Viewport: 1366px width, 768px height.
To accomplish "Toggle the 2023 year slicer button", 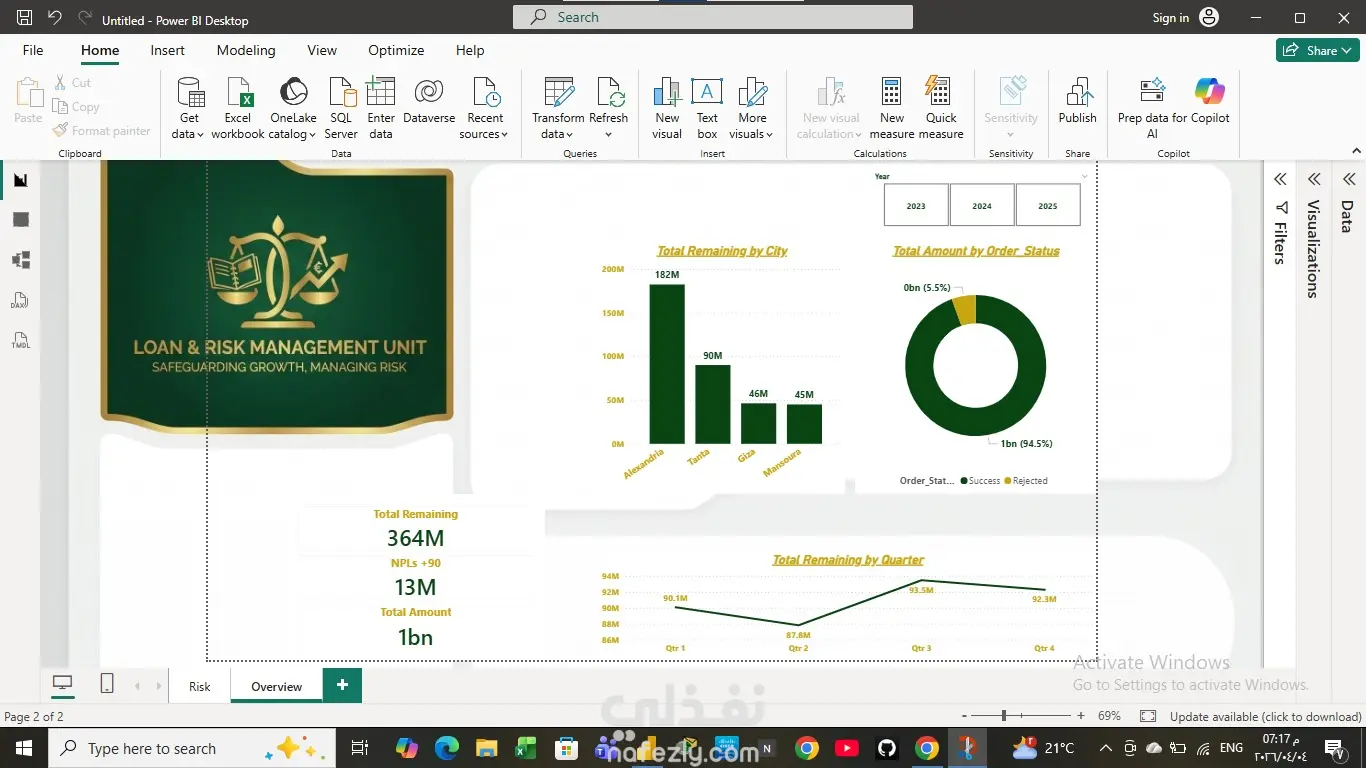I will click(x=916, y=205).
